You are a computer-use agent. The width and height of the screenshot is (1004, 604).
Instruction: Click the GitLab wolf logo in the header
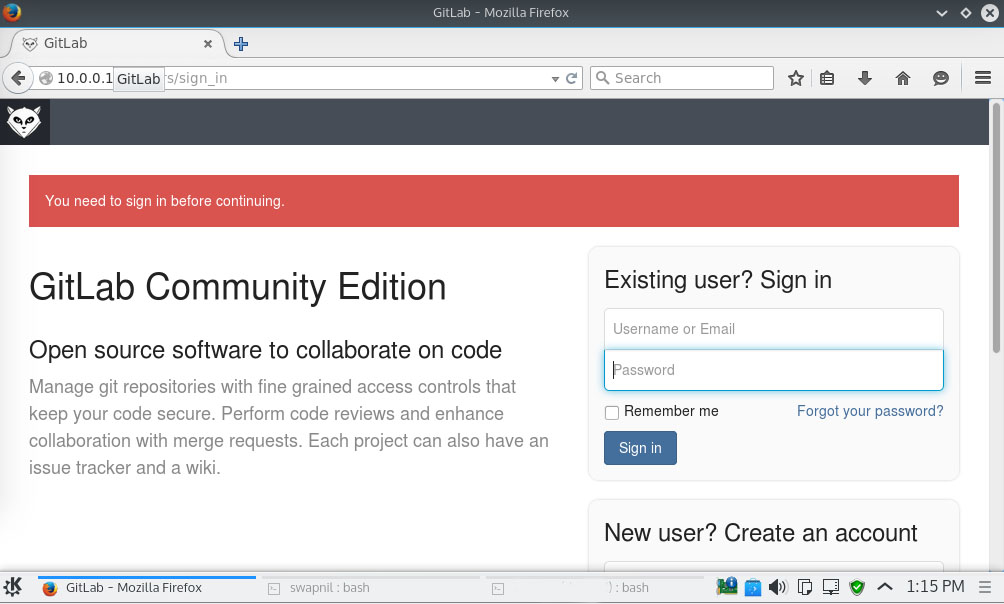point(24,121)
